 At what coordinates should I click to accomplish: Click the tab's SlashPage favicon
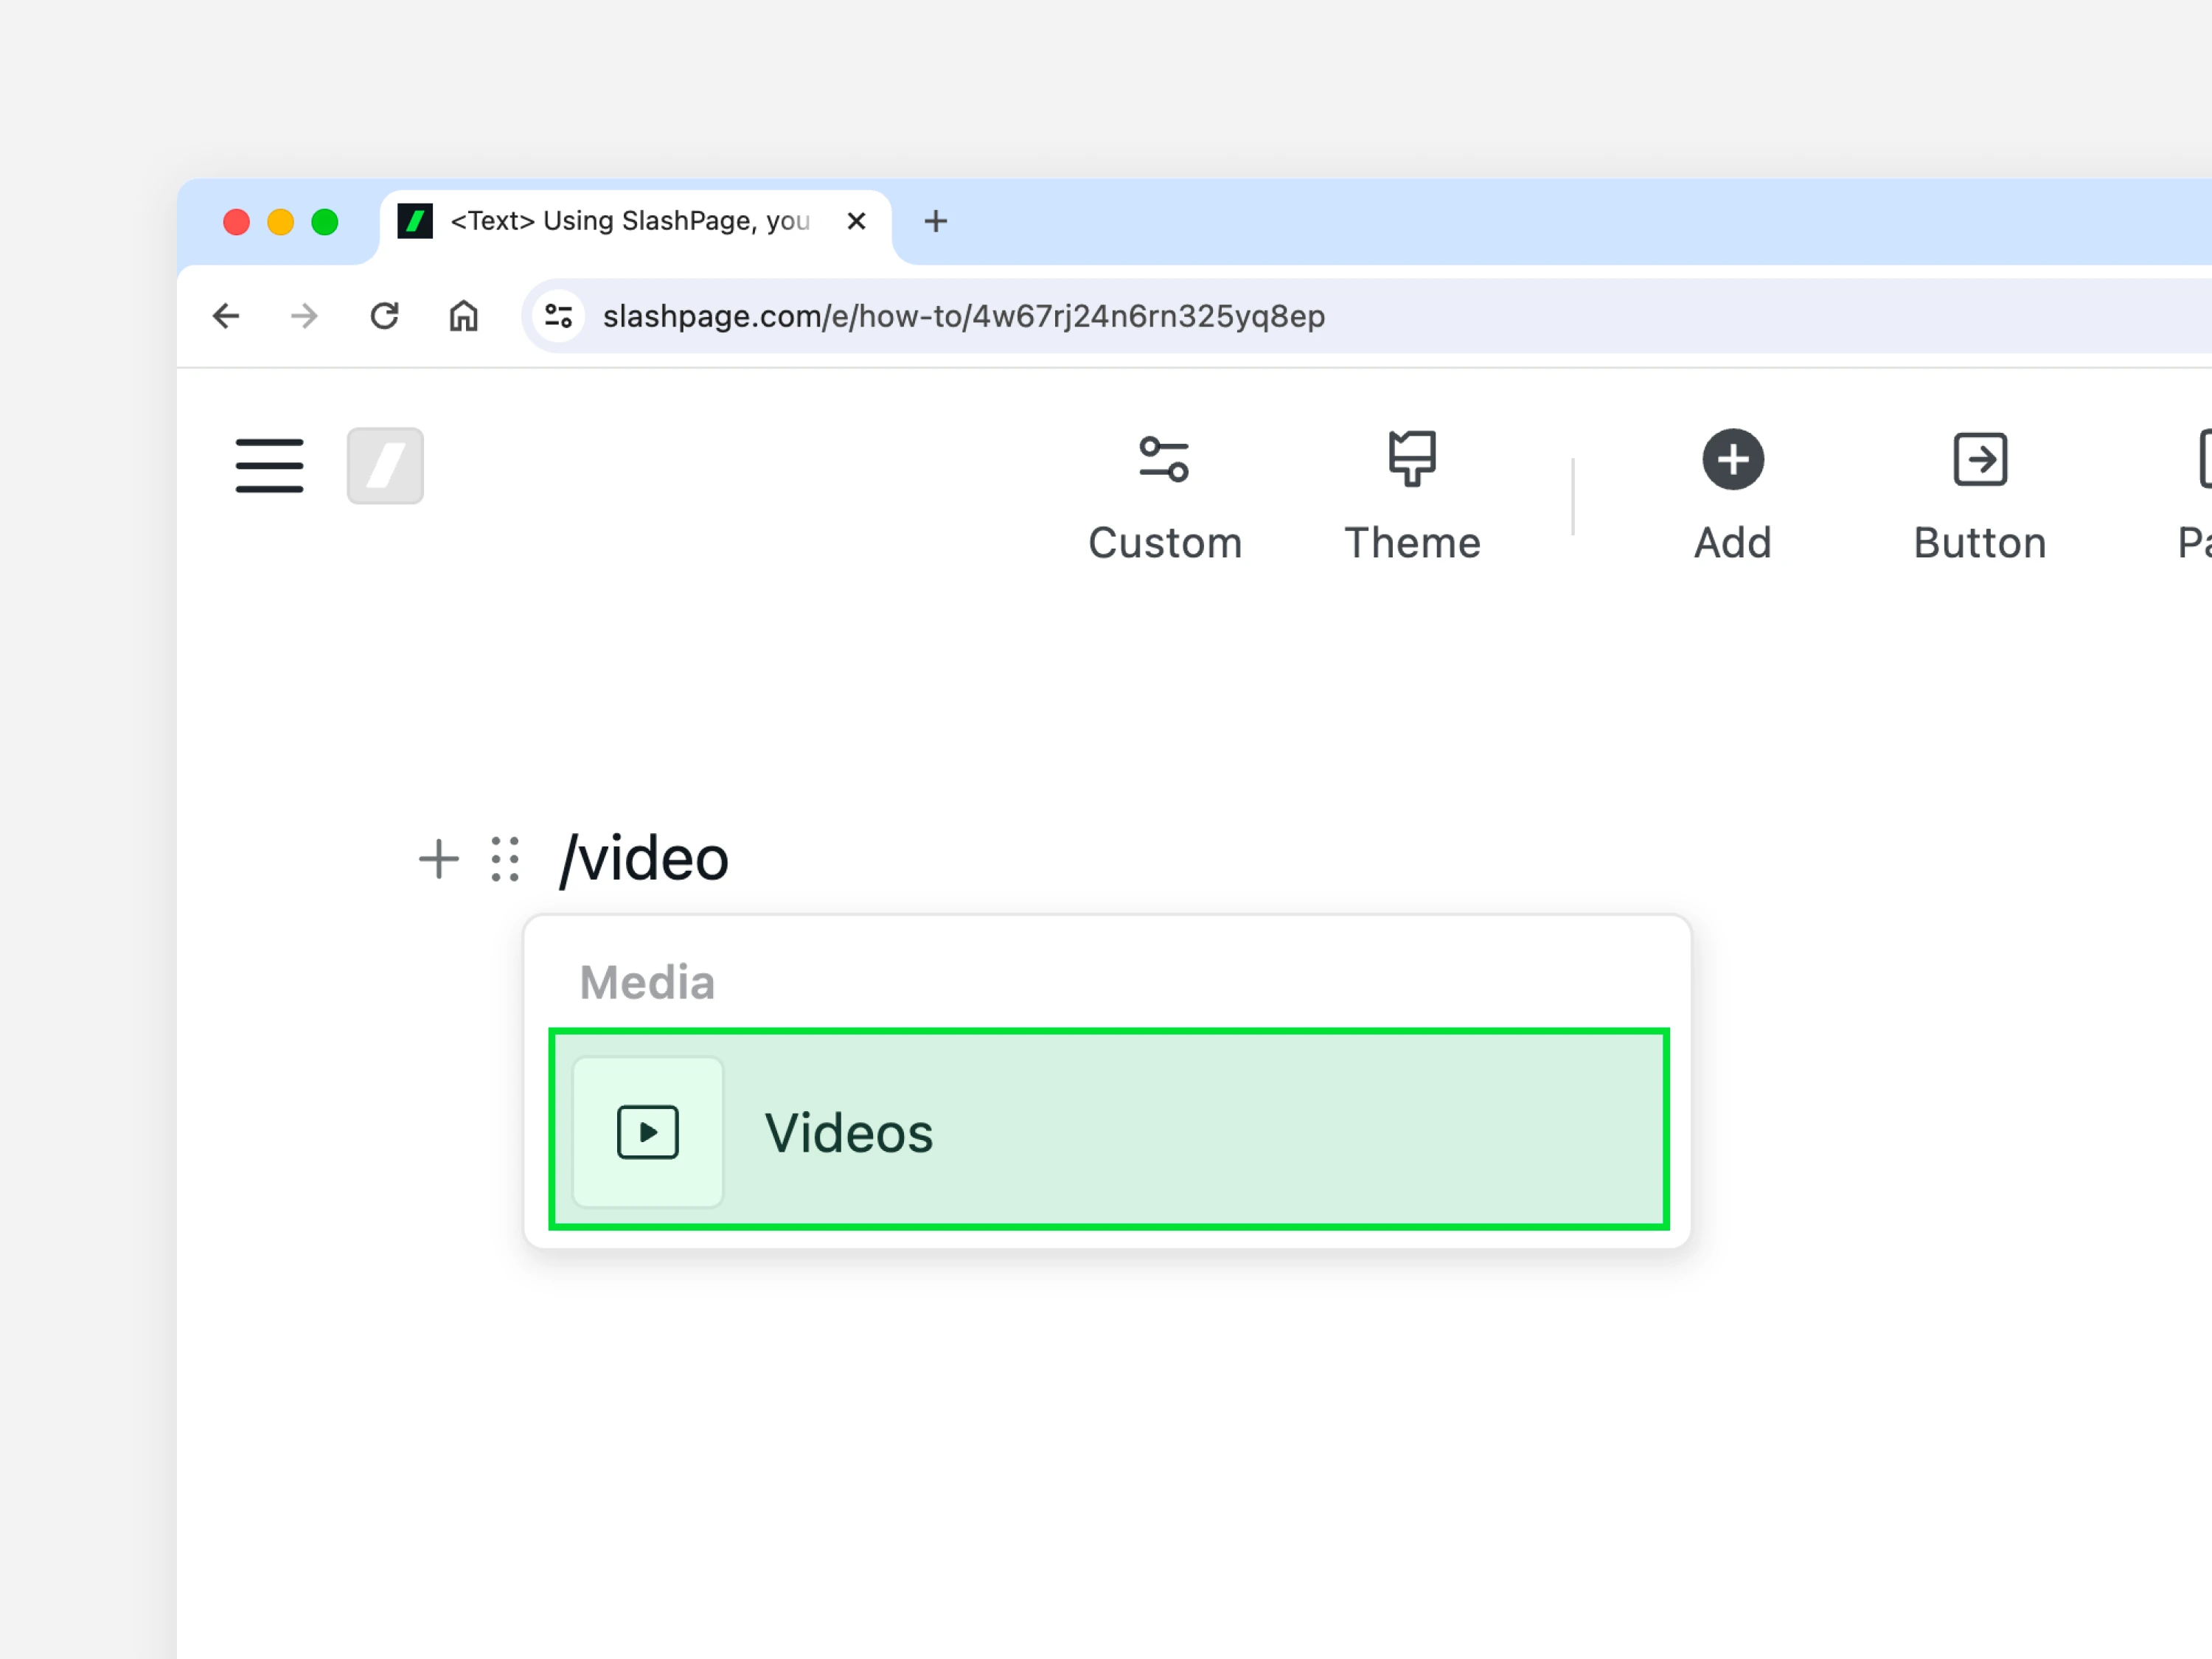click(415, 221)
